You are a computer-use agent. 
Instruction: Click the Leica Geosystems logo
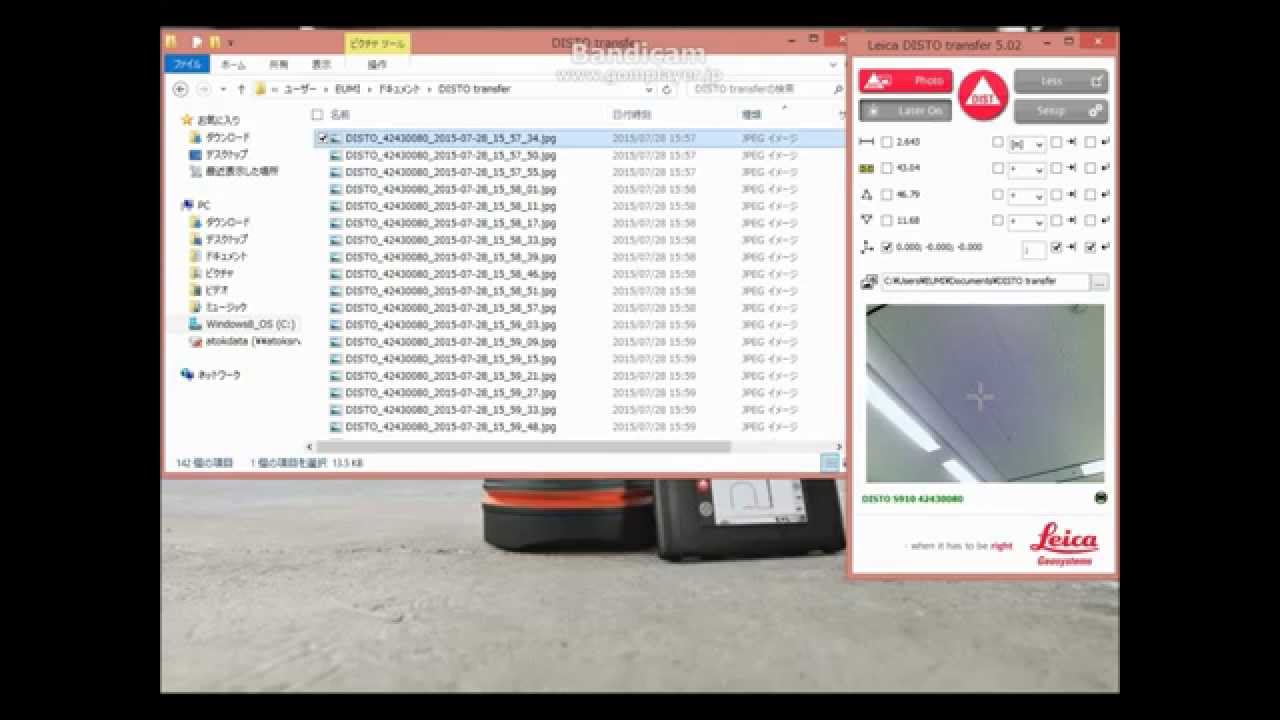click(1064, 545)
